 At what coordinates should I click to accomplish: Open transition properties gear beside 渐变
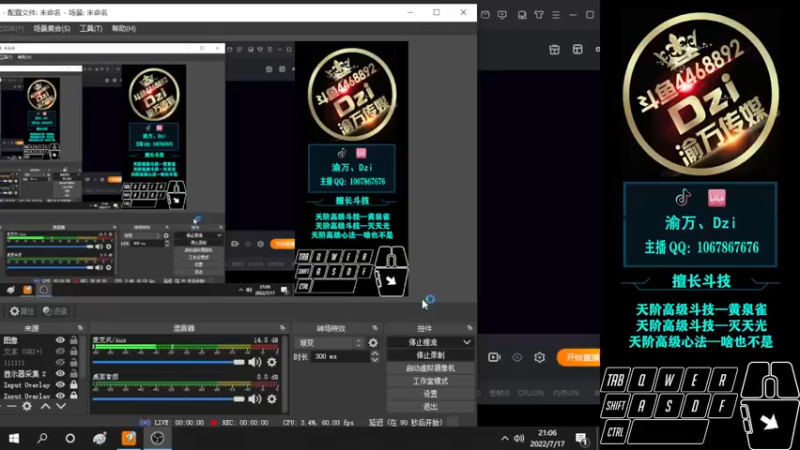point(373,343)
